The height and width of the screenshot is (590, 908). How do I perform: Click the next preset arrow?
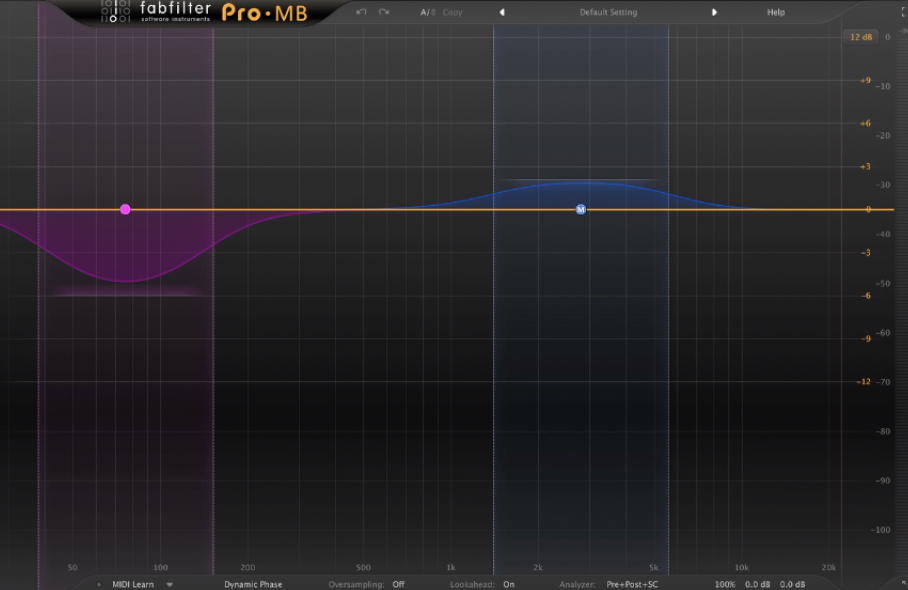714,12
